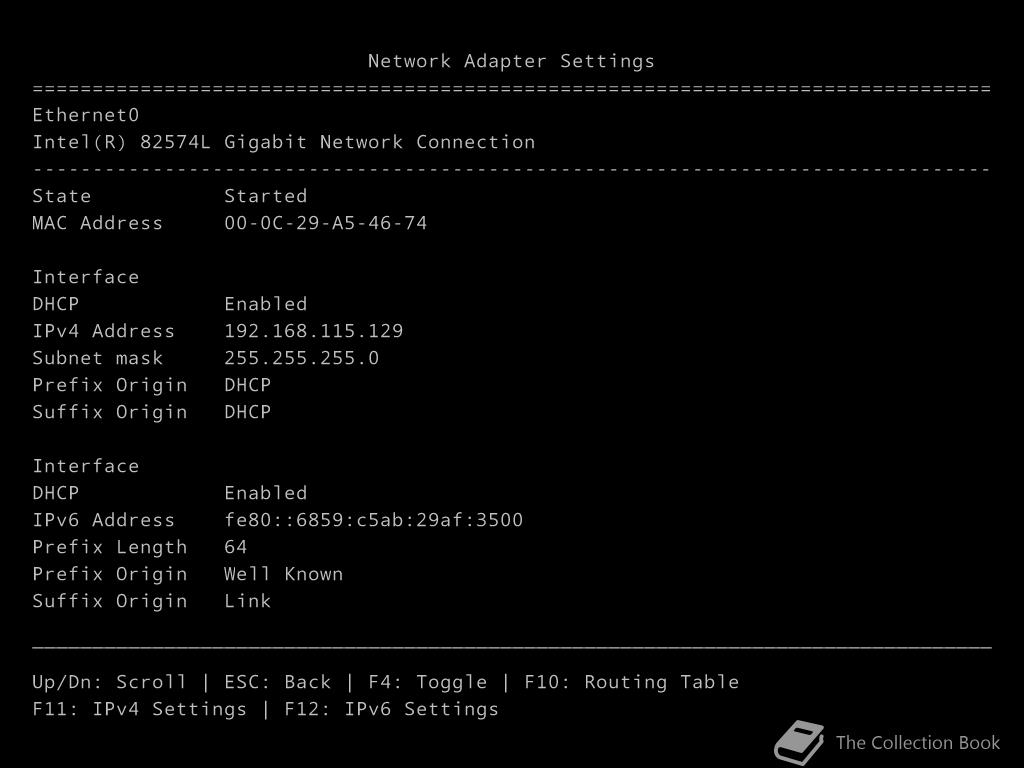
Task: Click the book icon in the watermark
Action: (799, 743)
